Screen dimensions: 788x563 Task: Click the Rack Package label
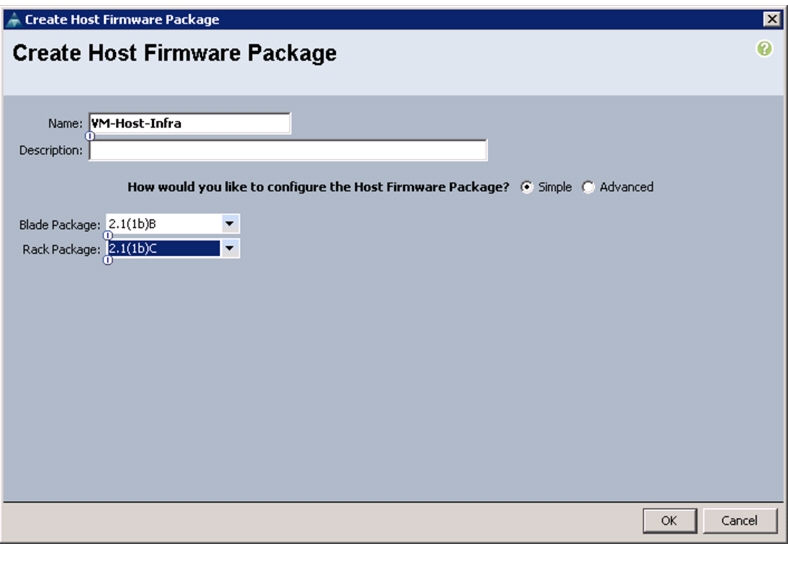61,249
